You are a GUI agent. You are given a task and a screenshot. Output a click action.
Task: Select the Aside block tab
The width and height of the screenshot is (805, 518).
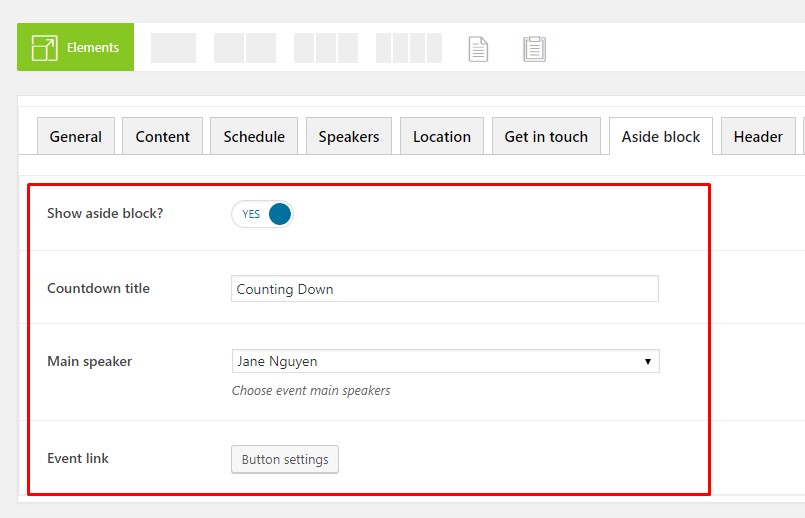click(x=660, y=137)
